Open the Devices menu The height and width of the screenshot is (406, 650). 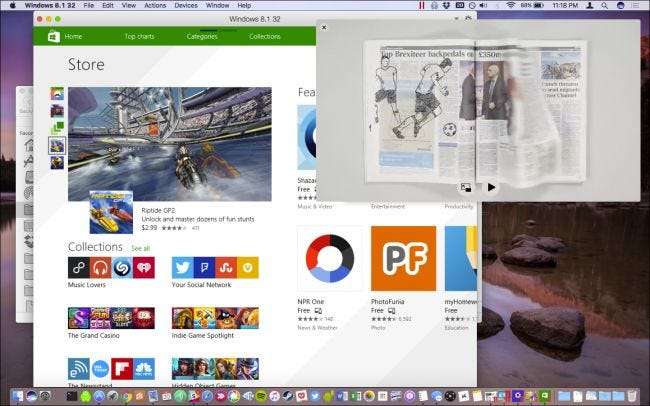pos(185,5)
